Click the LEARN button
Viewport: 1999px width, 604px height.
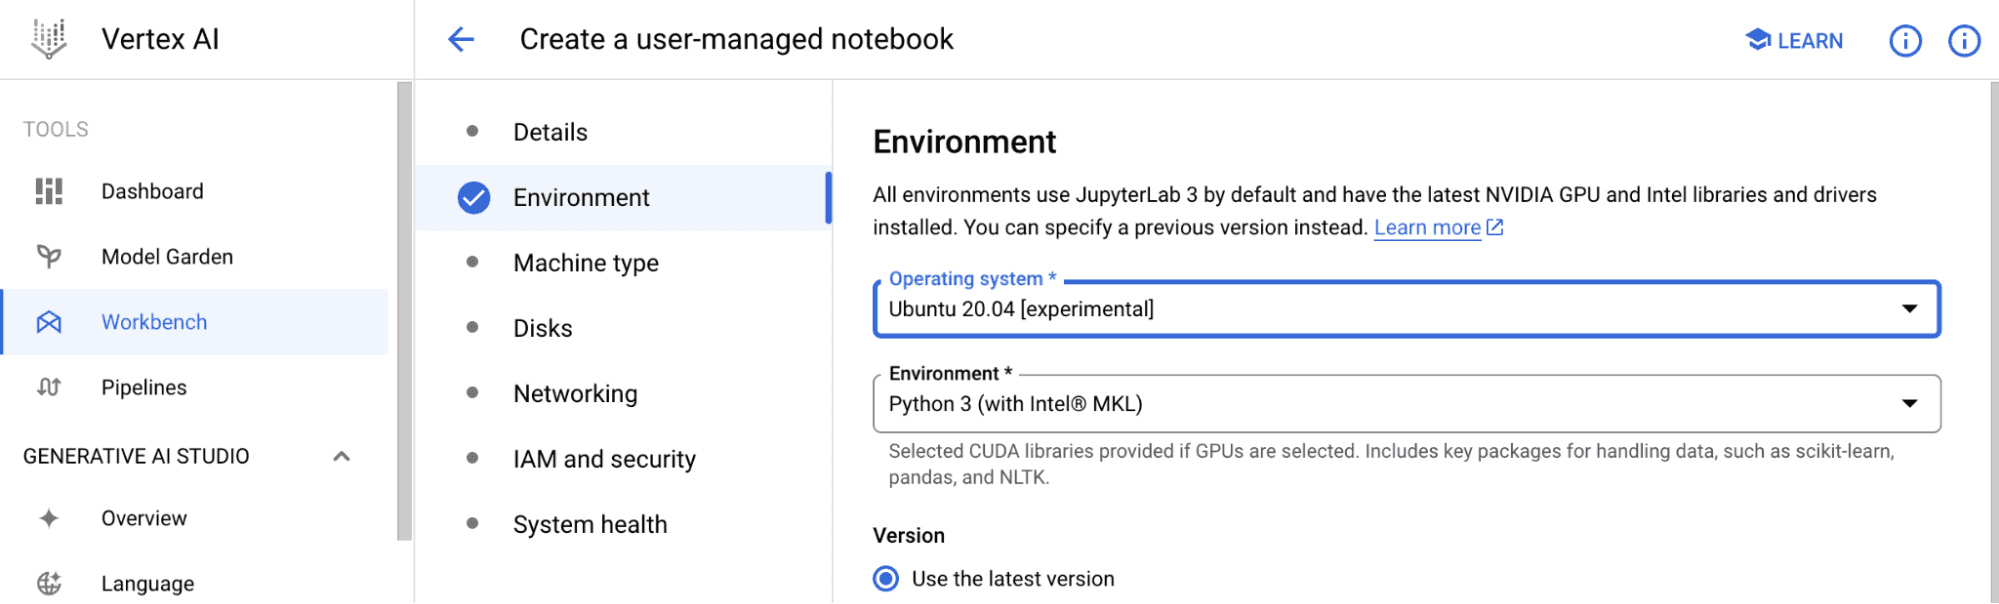click(x=1794, y=40)
